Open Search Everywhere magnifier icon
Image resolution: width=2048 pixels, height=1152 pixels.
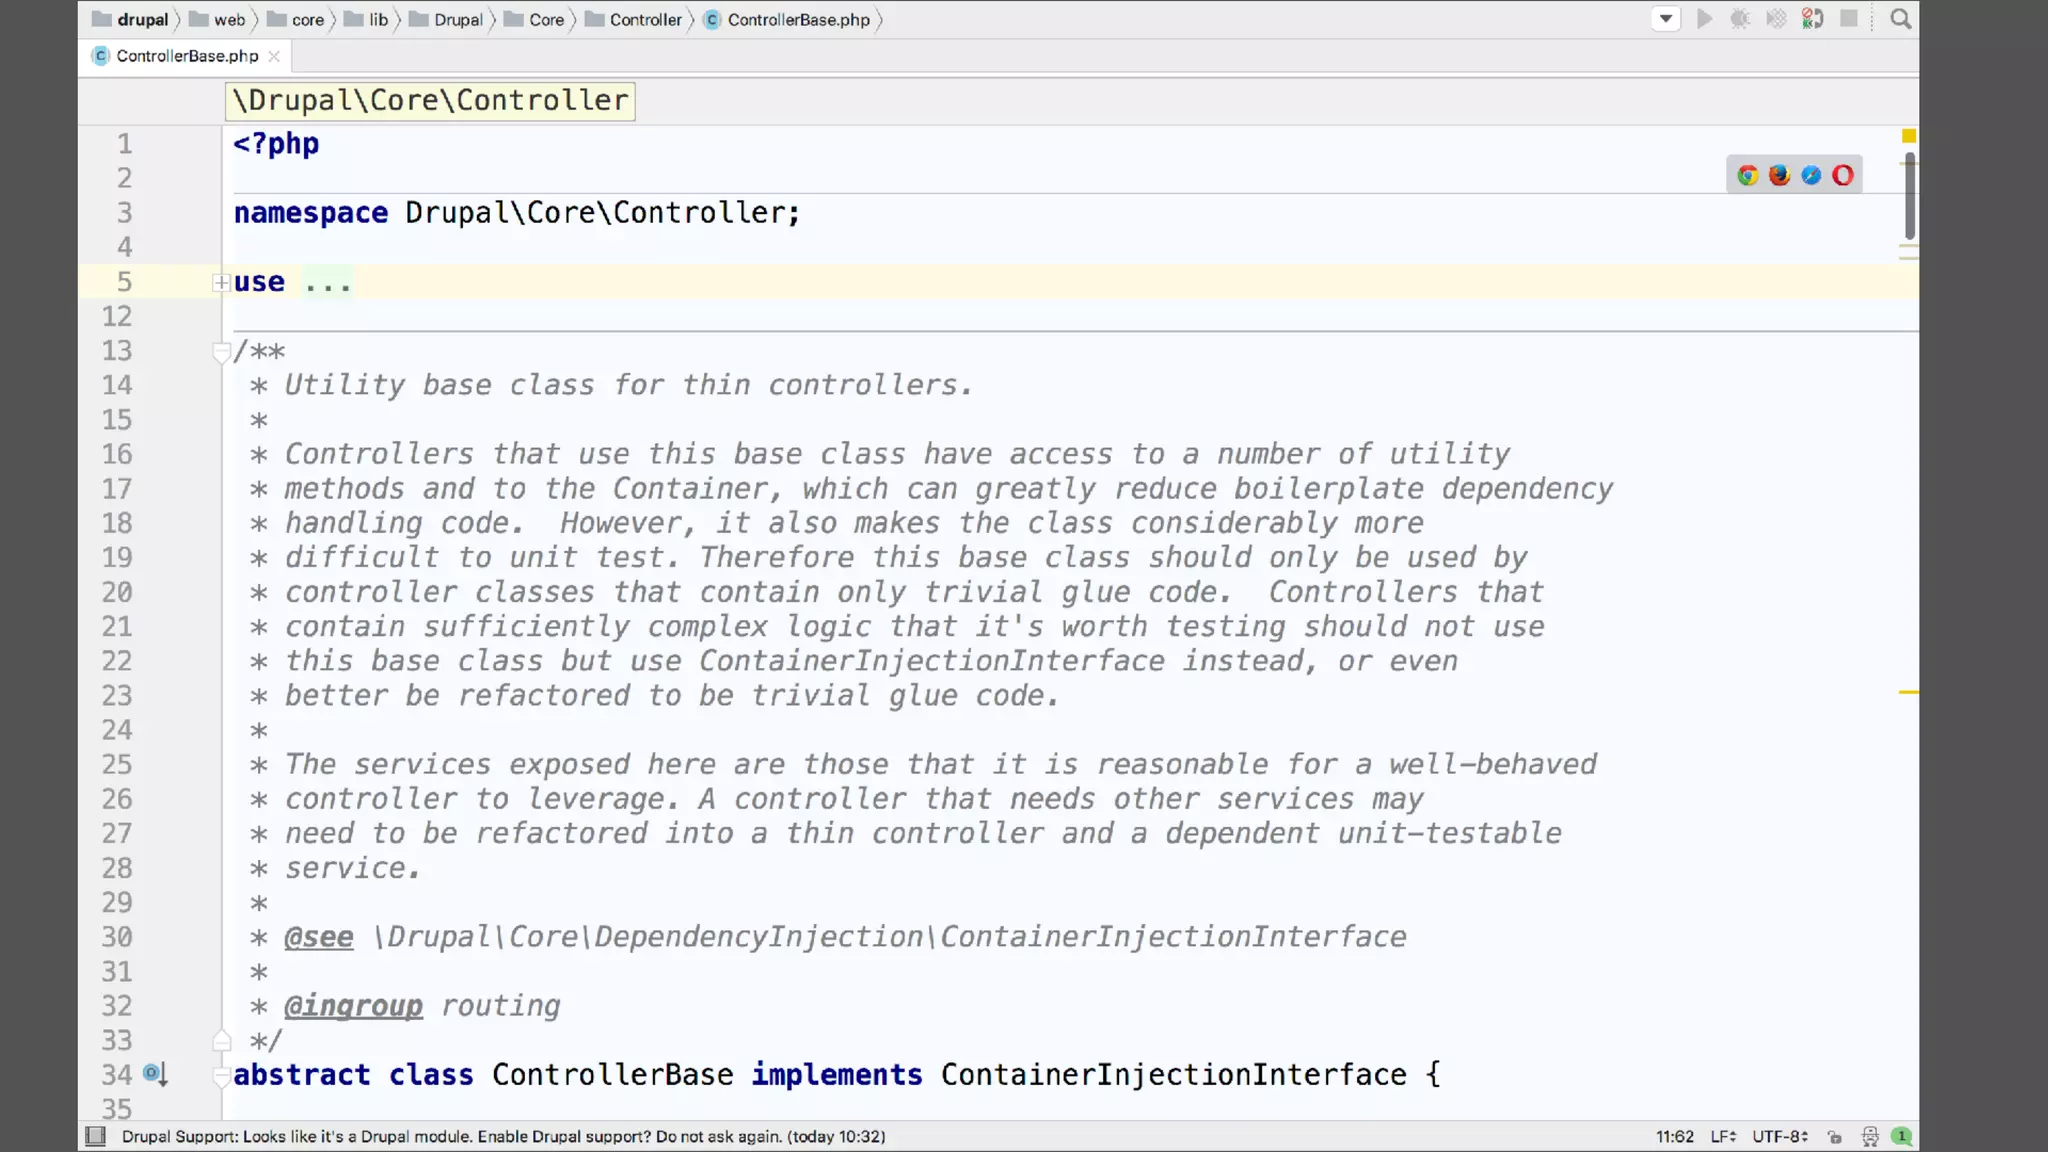(1901, 19)
